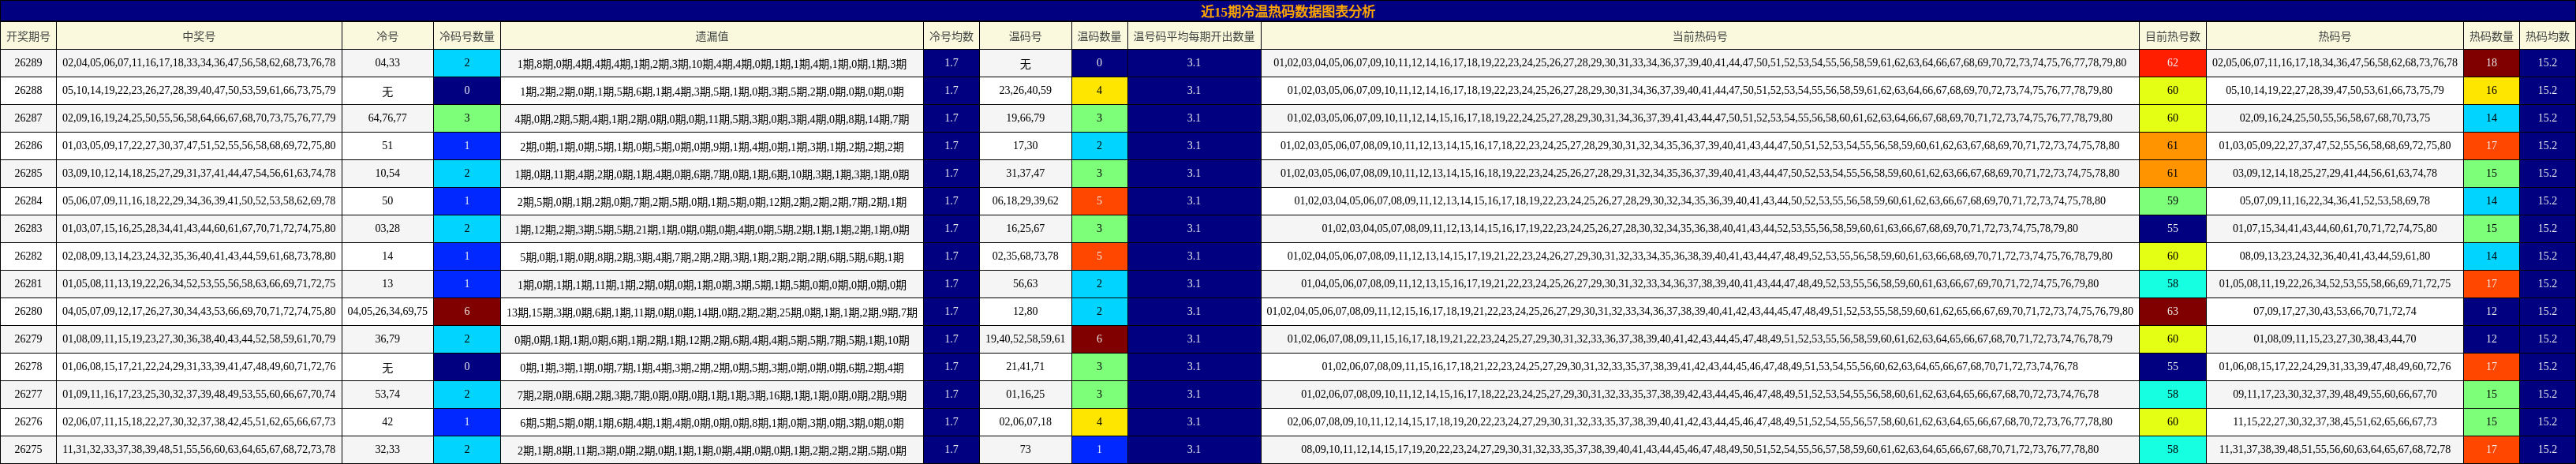Select cold numbers cell 10,54
The width and height of the screenshot is (2576, 464).
(x=387, y=173)
